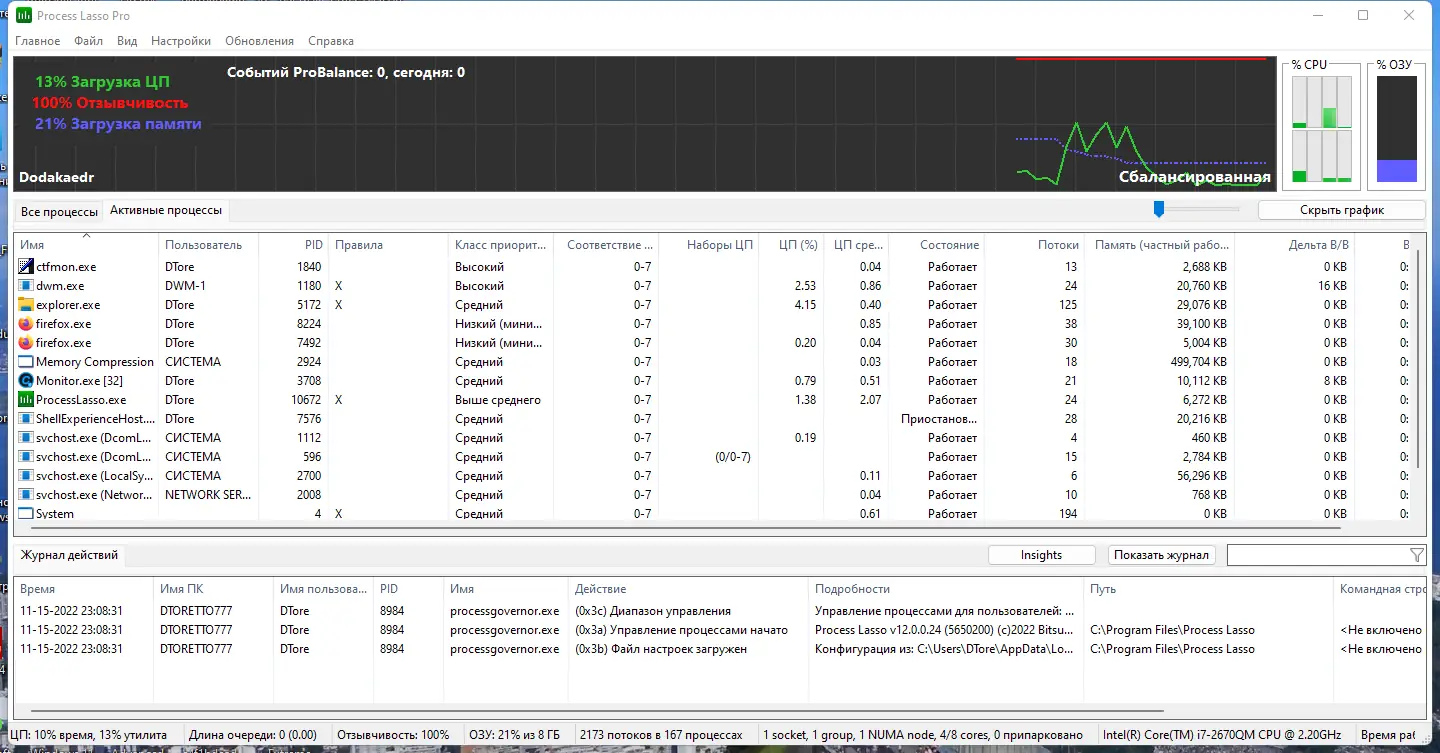Click the explorer.exe process icon
This screenshot has width=1440, height=753.
point(26,305)
